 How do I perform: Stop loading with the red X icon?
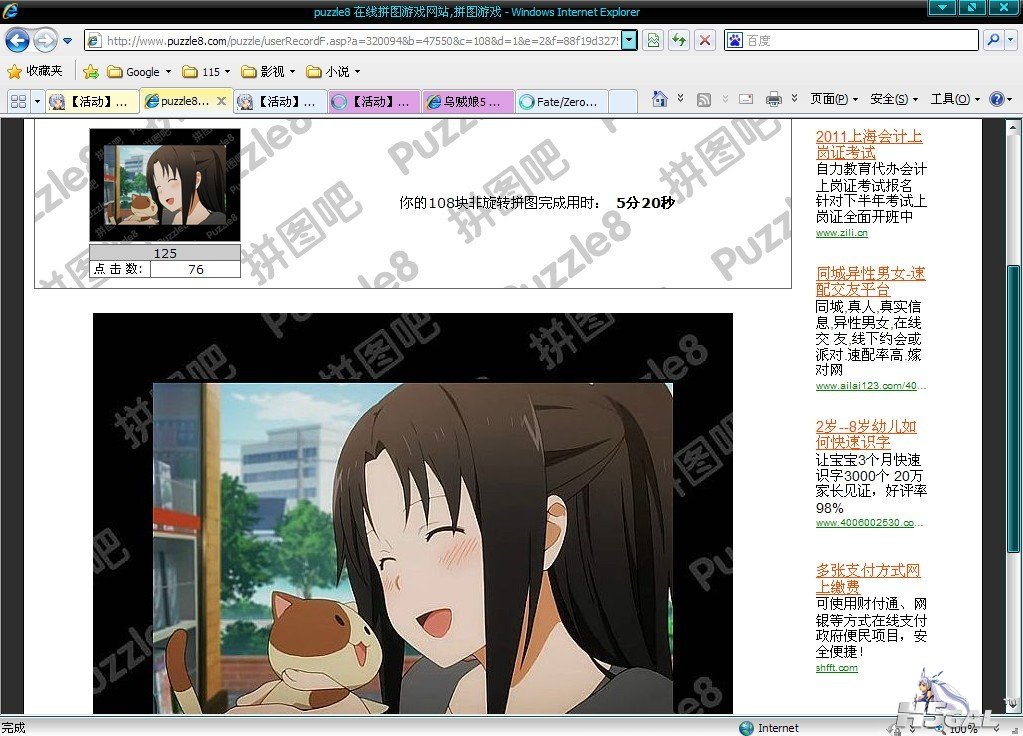click(x=705, y=40)
